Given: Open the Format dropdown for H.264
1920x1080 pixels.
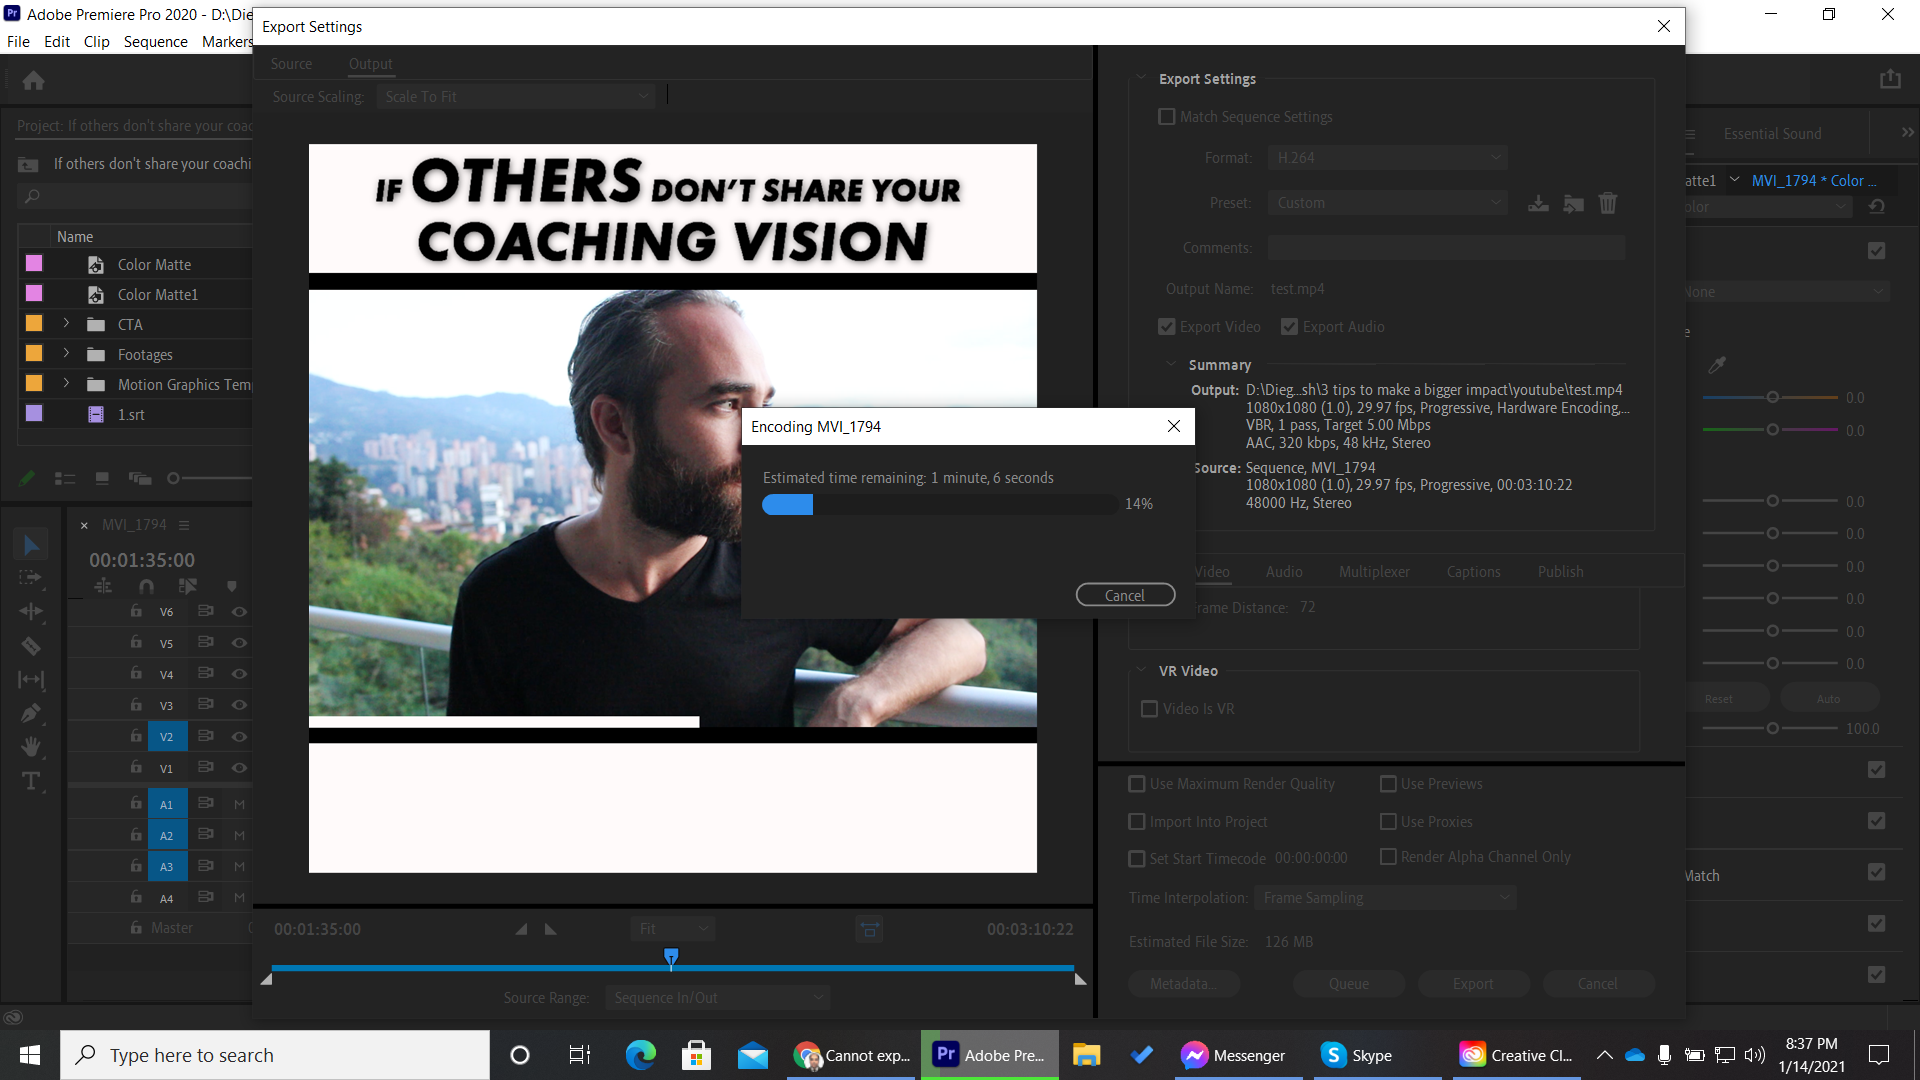Looking at the screenshot, I should 1385,158.
